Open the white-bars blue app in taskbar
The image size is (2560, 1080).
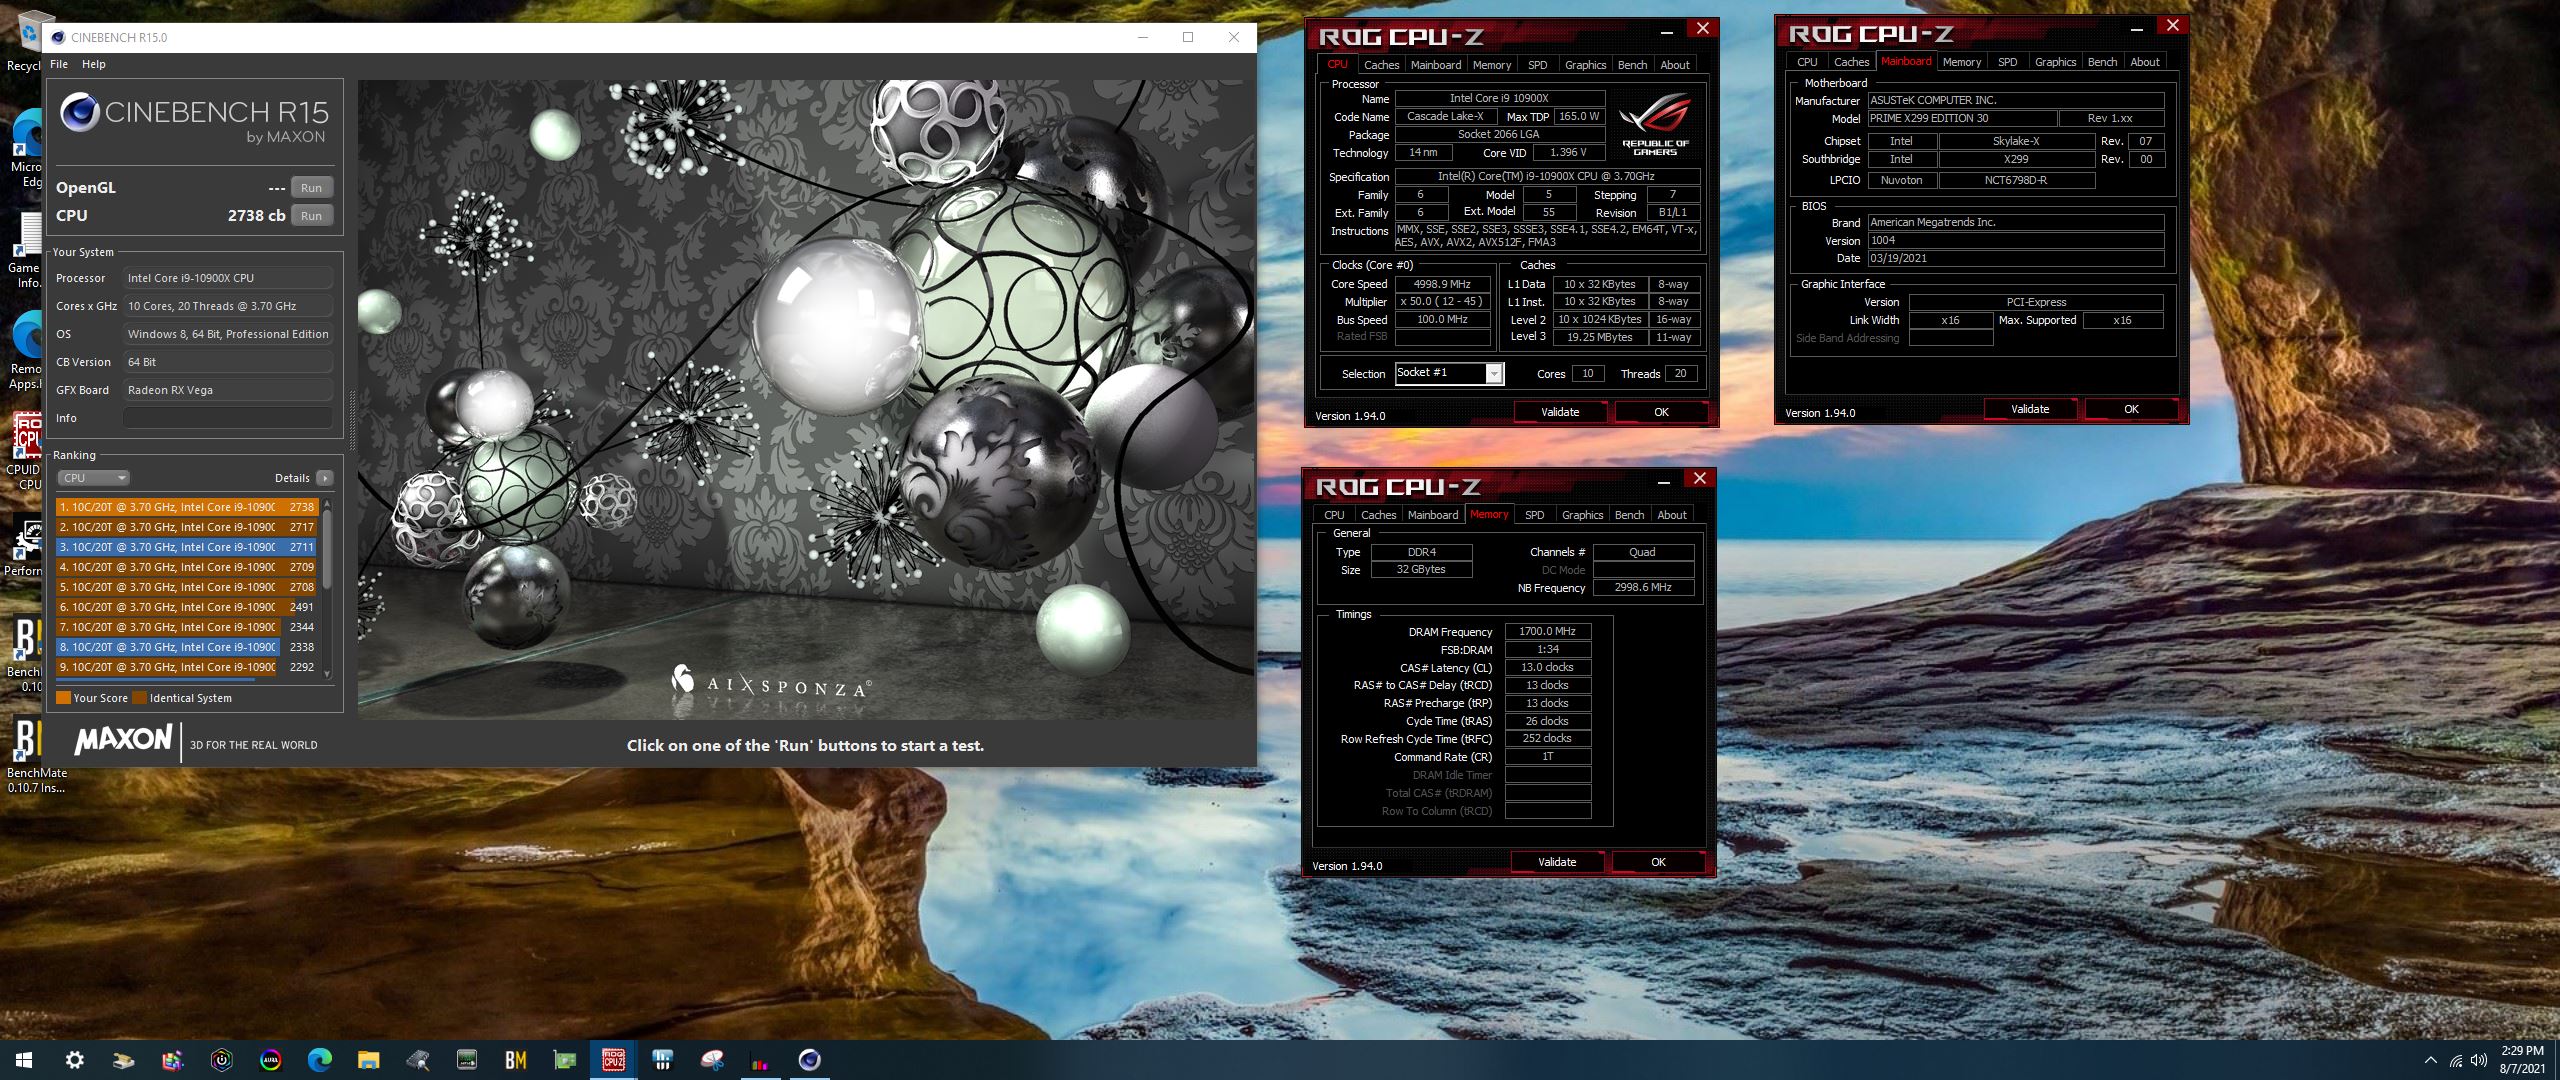pyautogui.click(x=663, y=1060)
